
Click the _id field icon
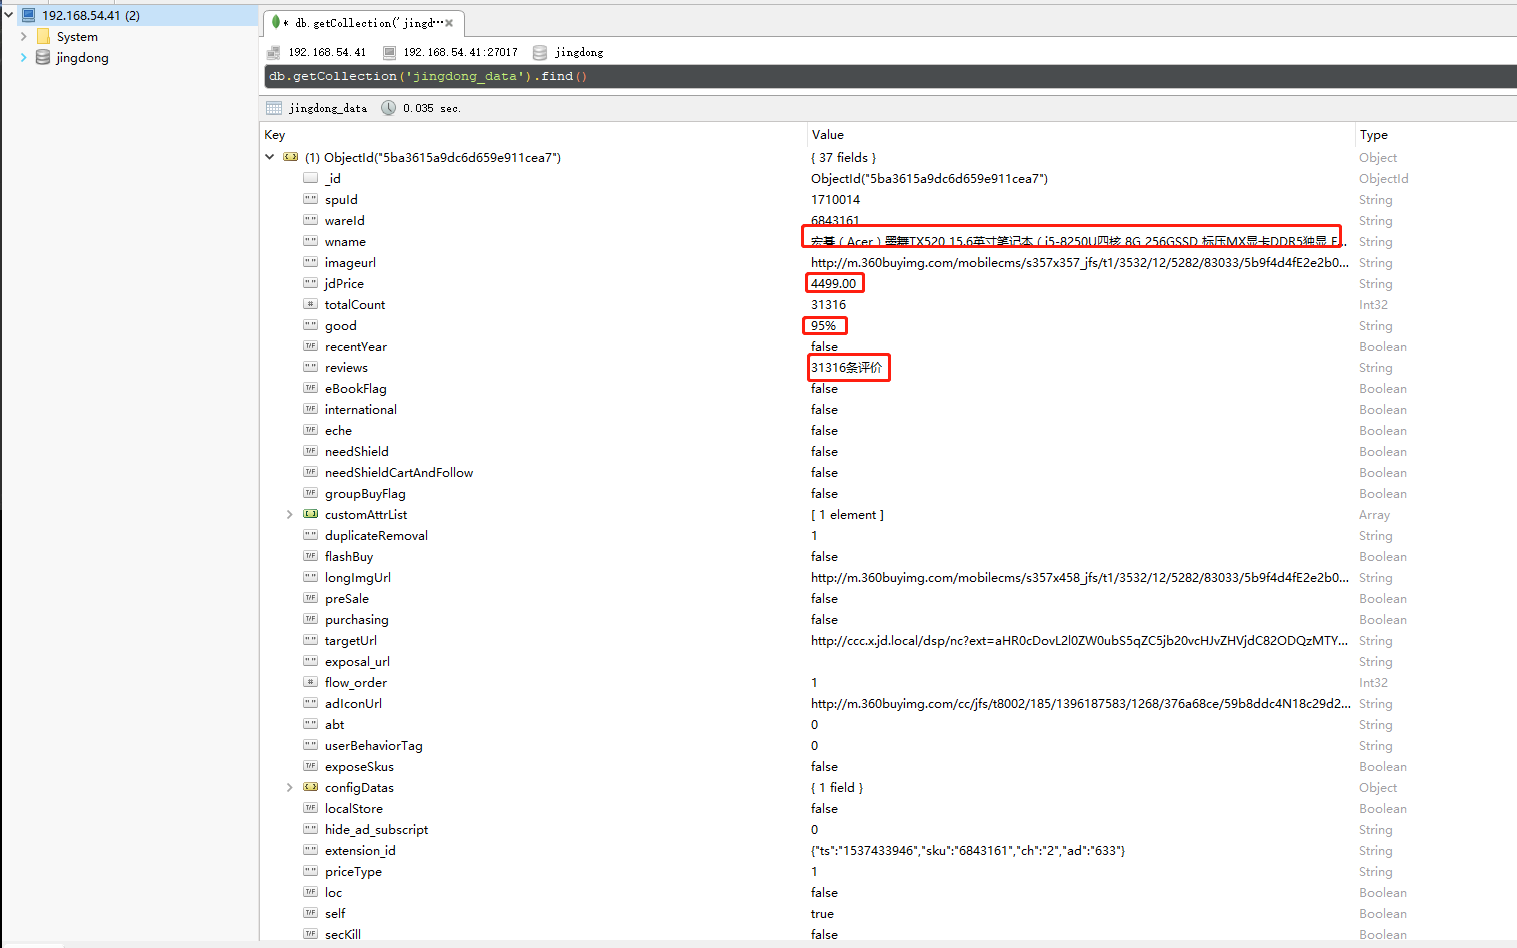[311, 178]
